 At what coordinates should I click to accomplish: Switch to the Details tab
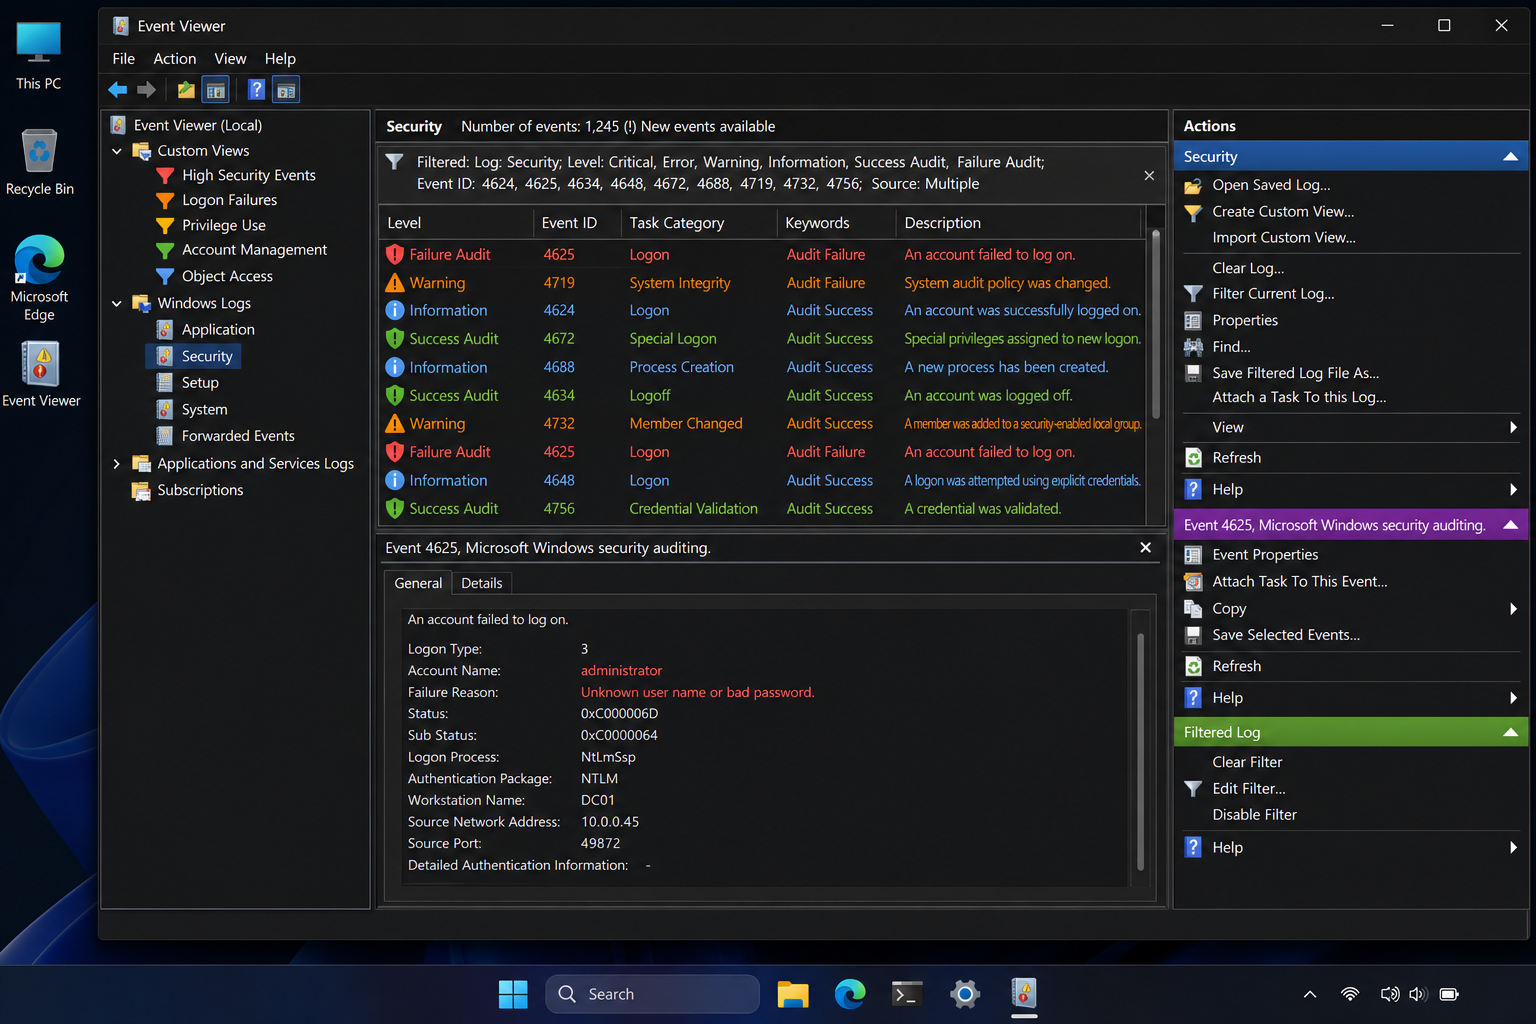click(x=482, y=583)
